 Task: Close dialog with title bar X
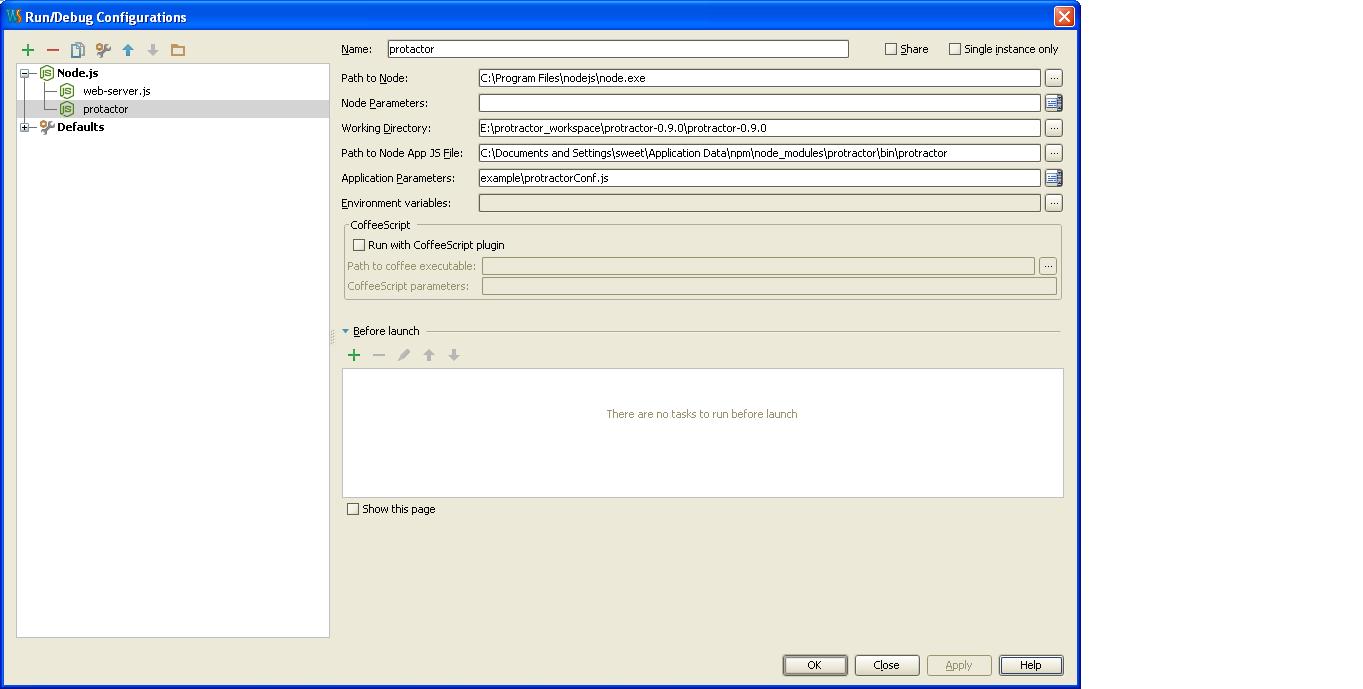pos(1064,17)
